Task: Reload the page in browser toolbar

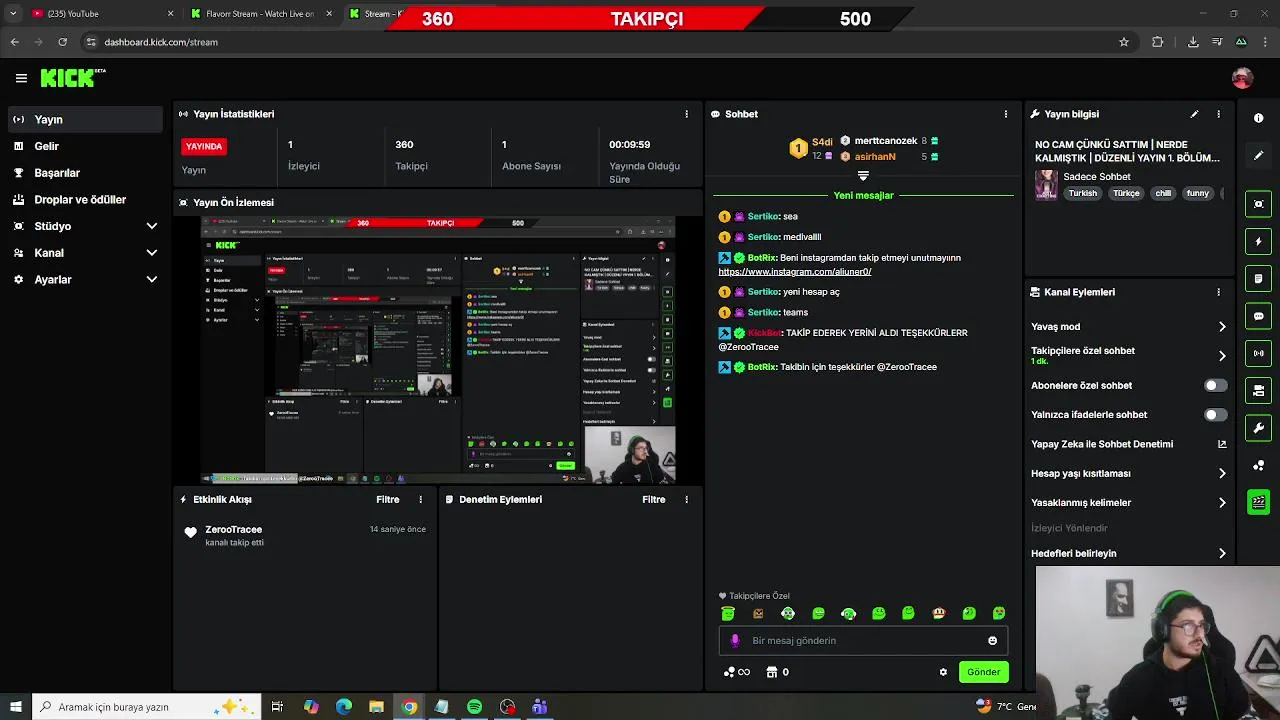Action: tap(62, 42)
